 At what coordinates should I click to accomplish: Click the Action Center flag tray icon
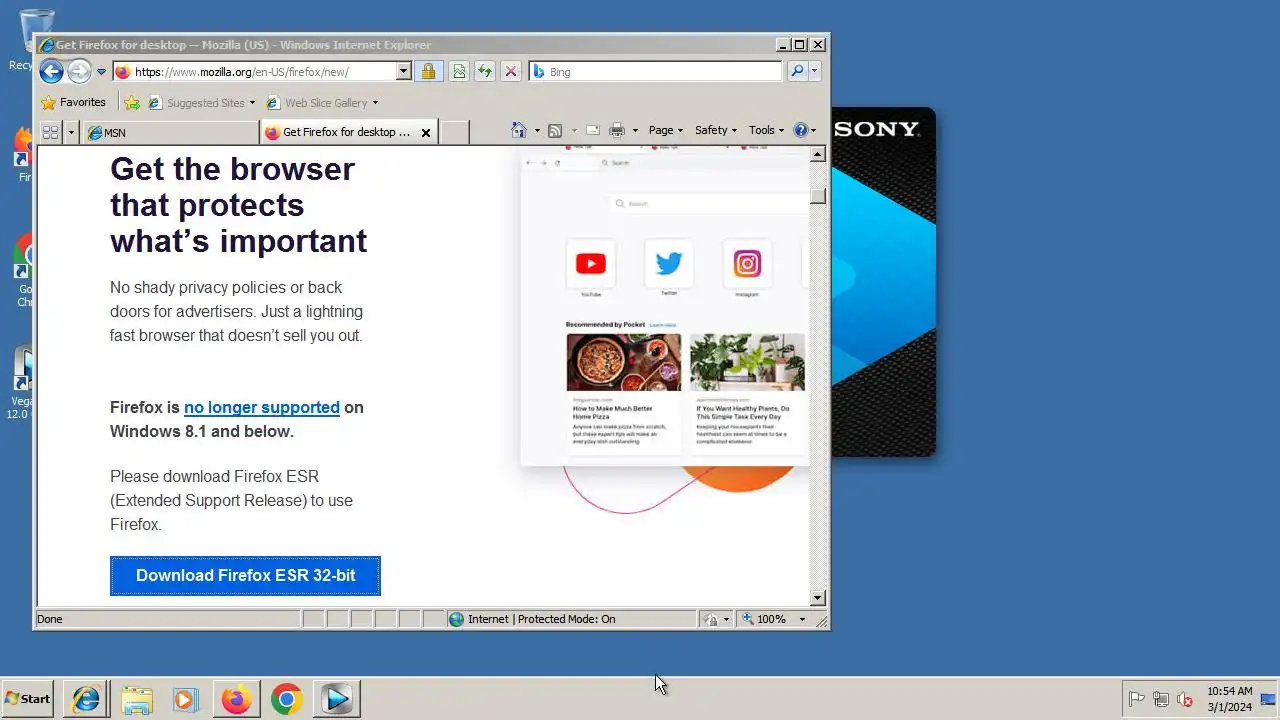pos(1137,699)
